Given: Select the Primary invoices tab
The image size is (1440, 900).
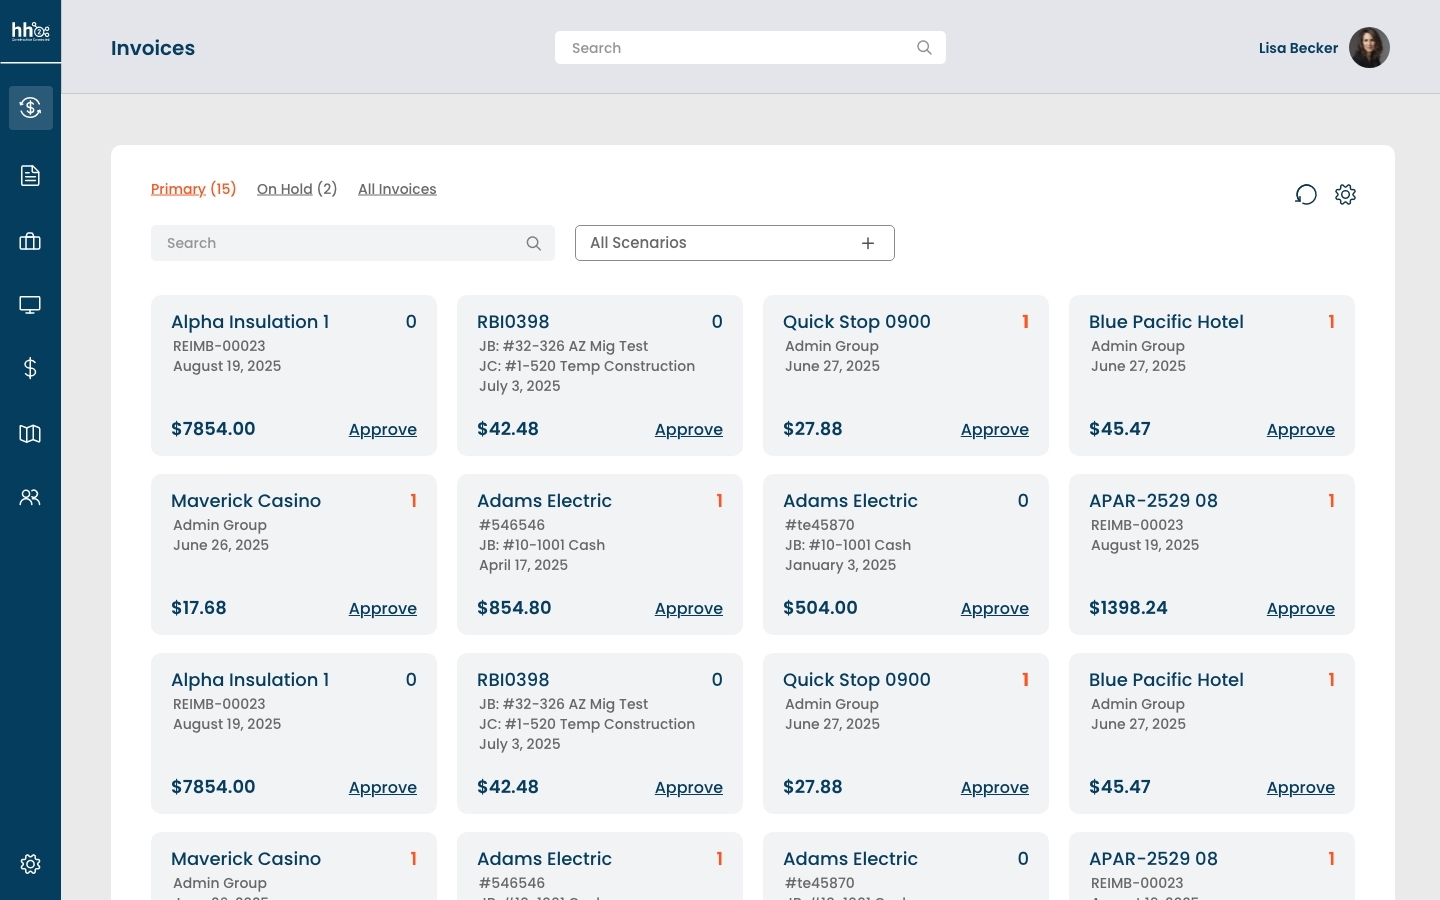Looking at the screenshot, I should [x=178, y=189].
